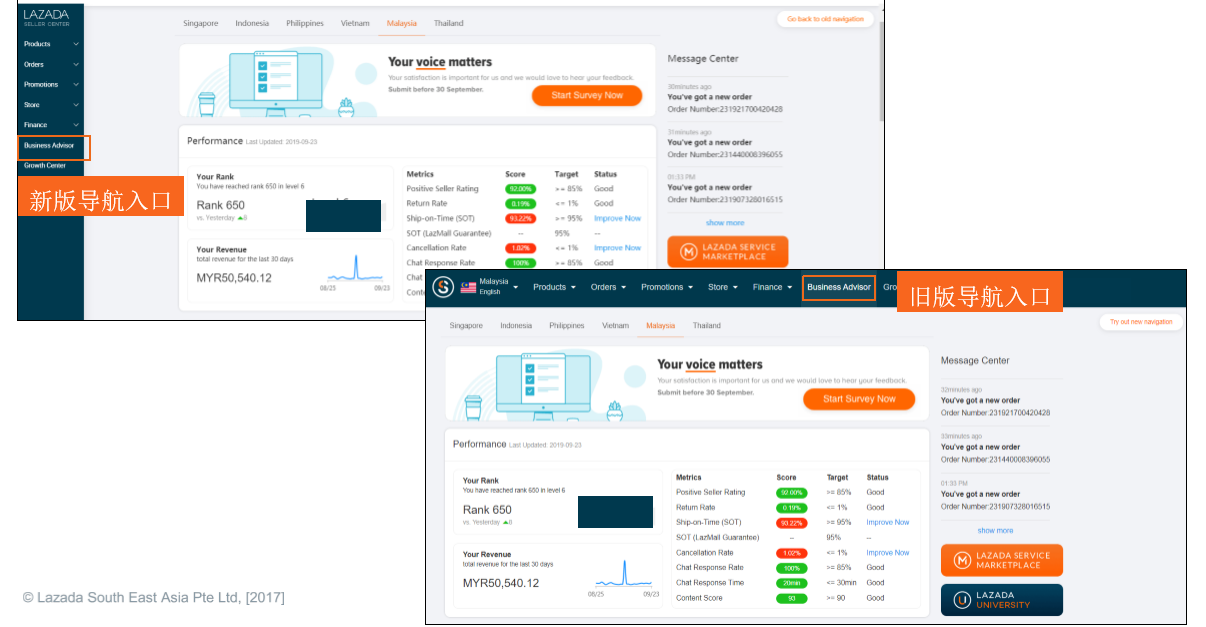This screenshot has width=1206, height=627.
Task: Click the MYR50,540.12 revenue value in the new-navigation window
Action: (x=234, y=278)
